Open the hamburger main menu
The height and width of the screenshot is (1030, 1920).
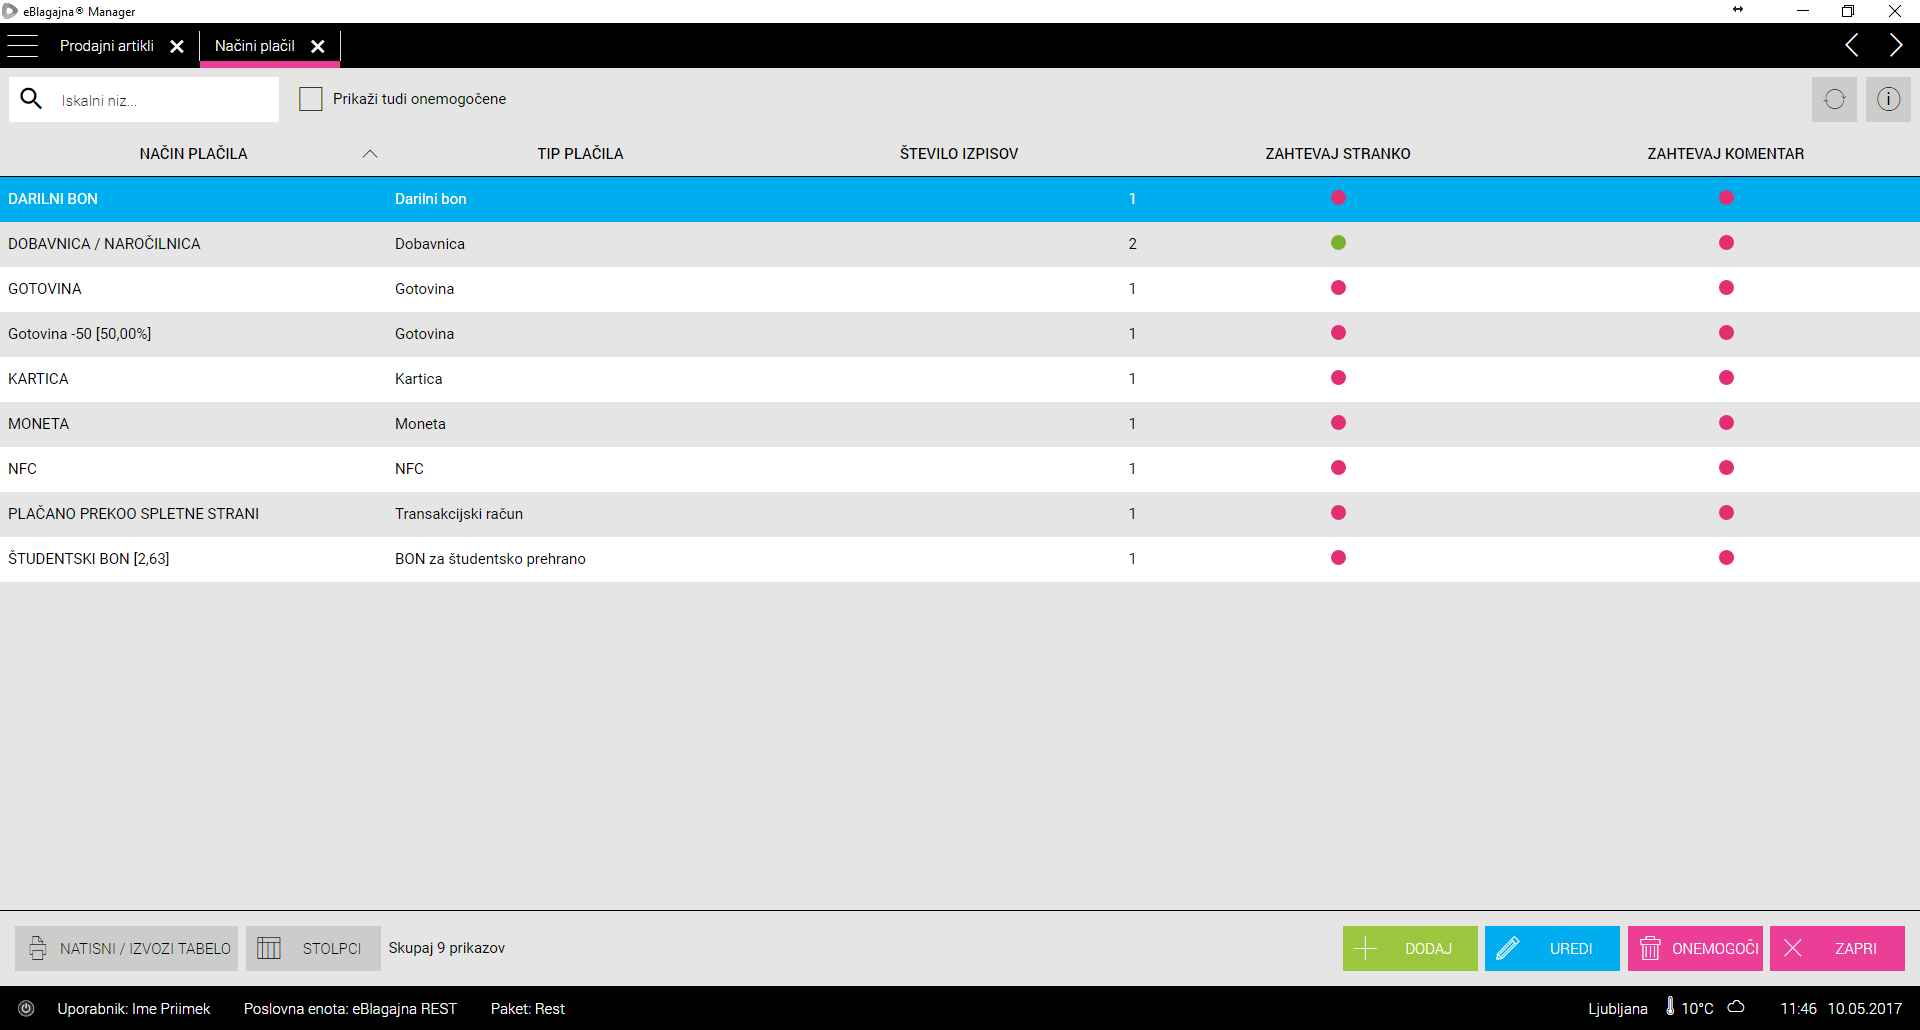pos(22,46)
